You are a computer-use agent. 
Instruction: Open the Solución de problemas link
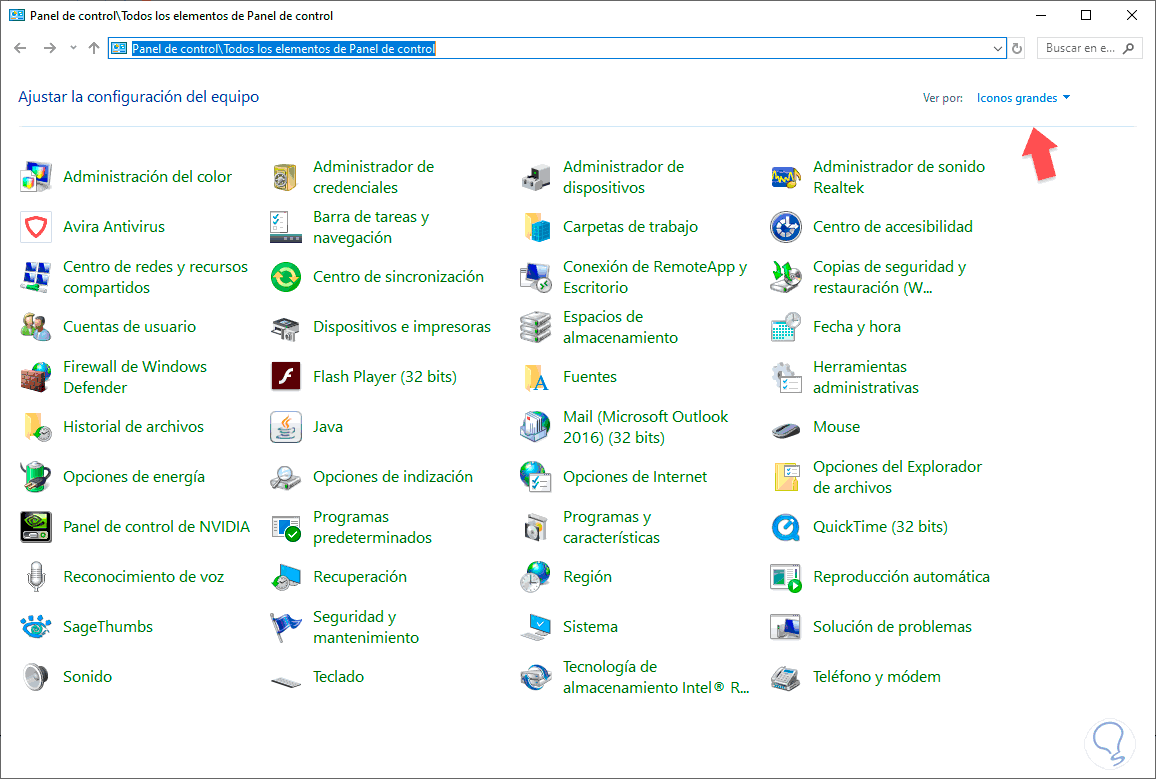(892, 627)
